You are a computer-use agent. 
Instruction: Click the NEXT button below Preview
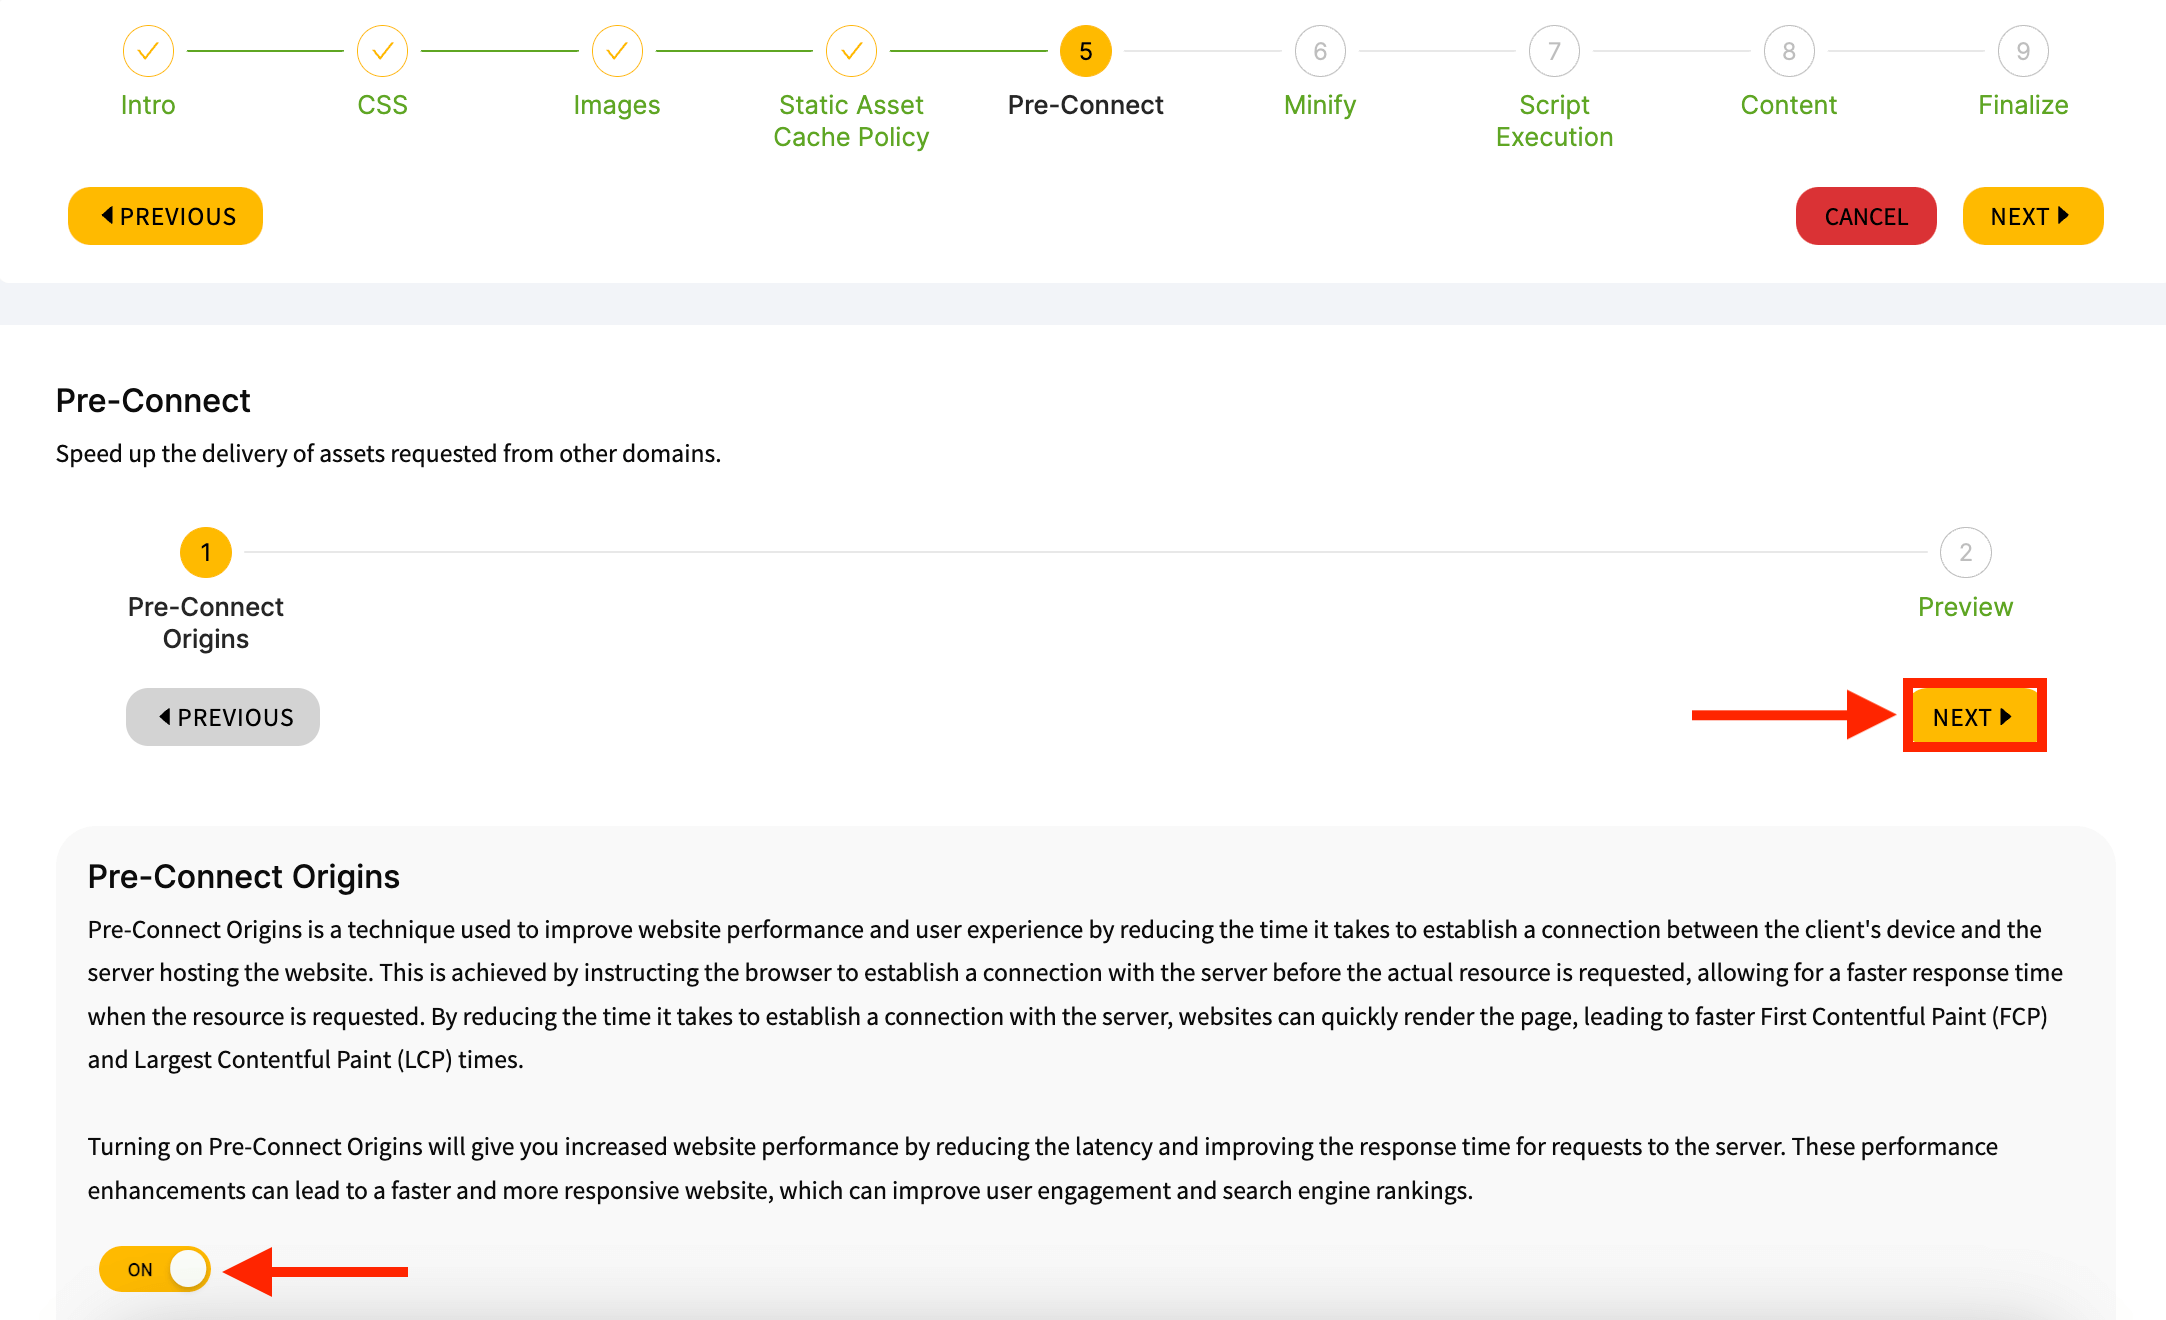1974,716
